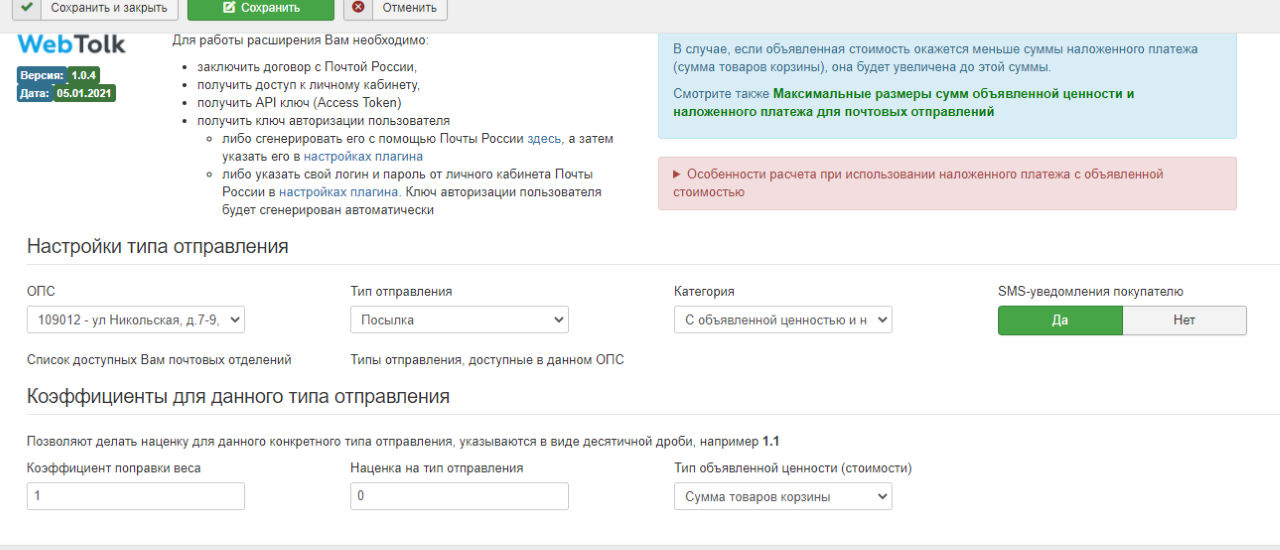Open the Тип объявленной ценности dropdown
Screen dimensions: 1280x550
pos(783,496)
